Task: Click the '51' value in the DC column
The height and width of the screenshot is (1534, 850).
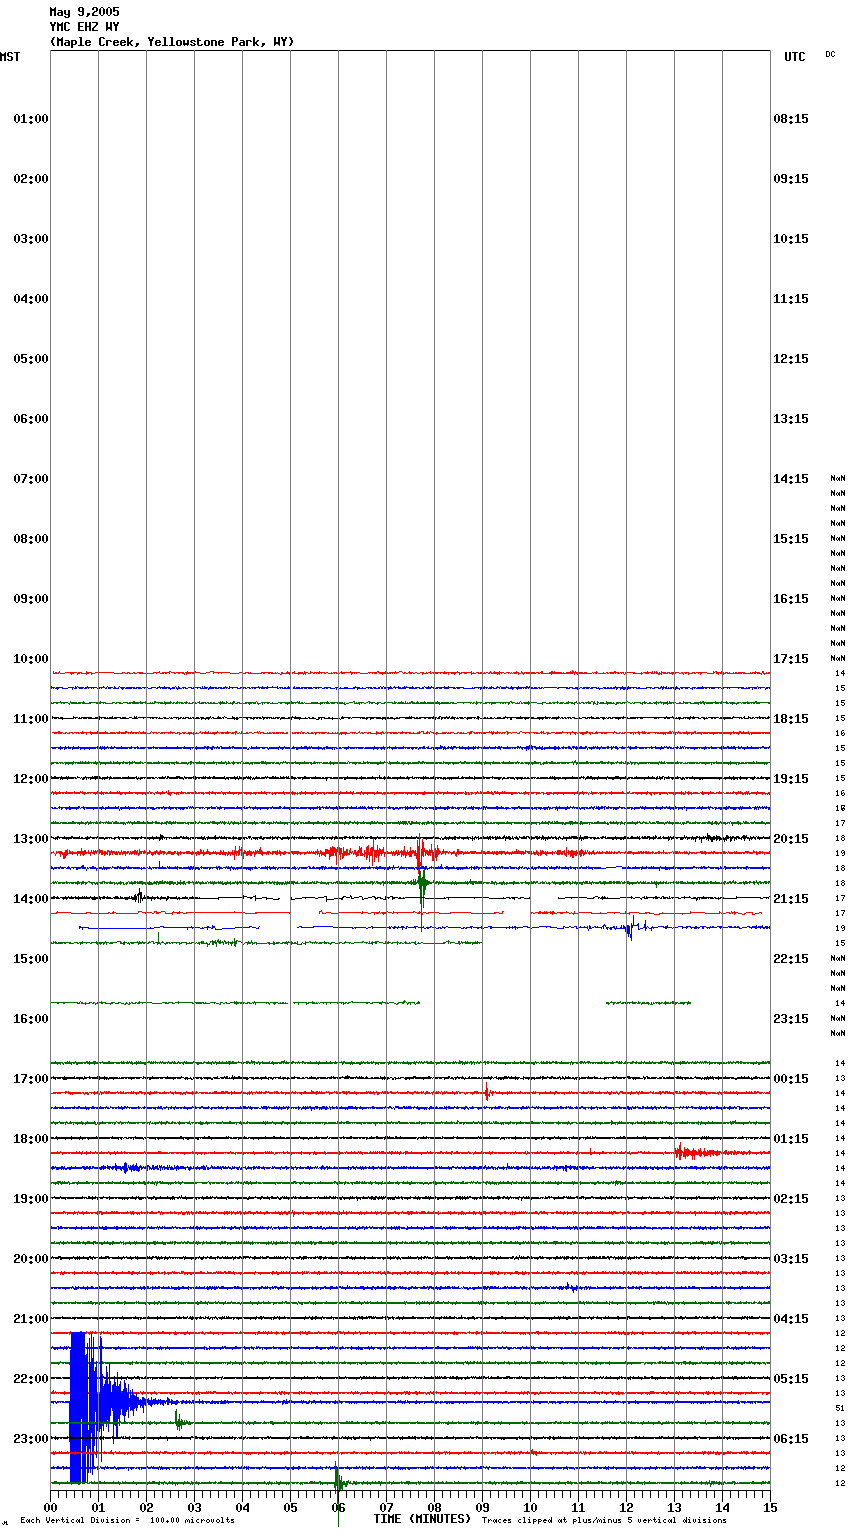Action: point(840,1408)
